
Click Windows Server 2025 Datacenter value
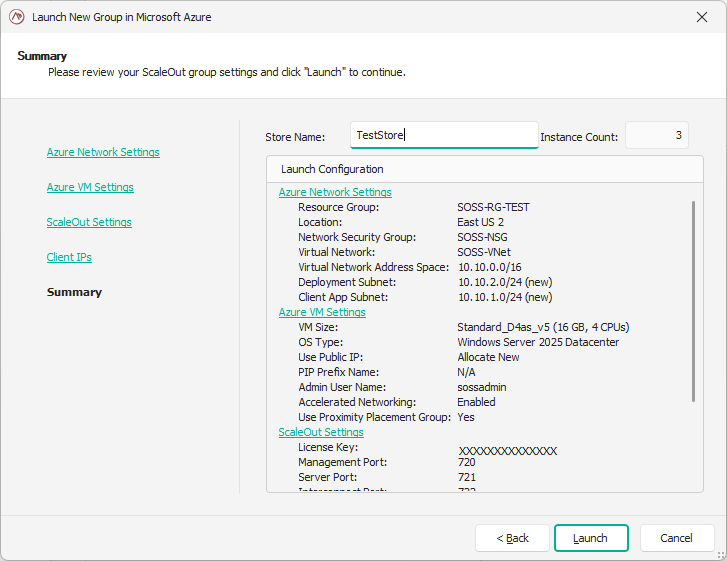pyautogui.click(x=538, y=342)
